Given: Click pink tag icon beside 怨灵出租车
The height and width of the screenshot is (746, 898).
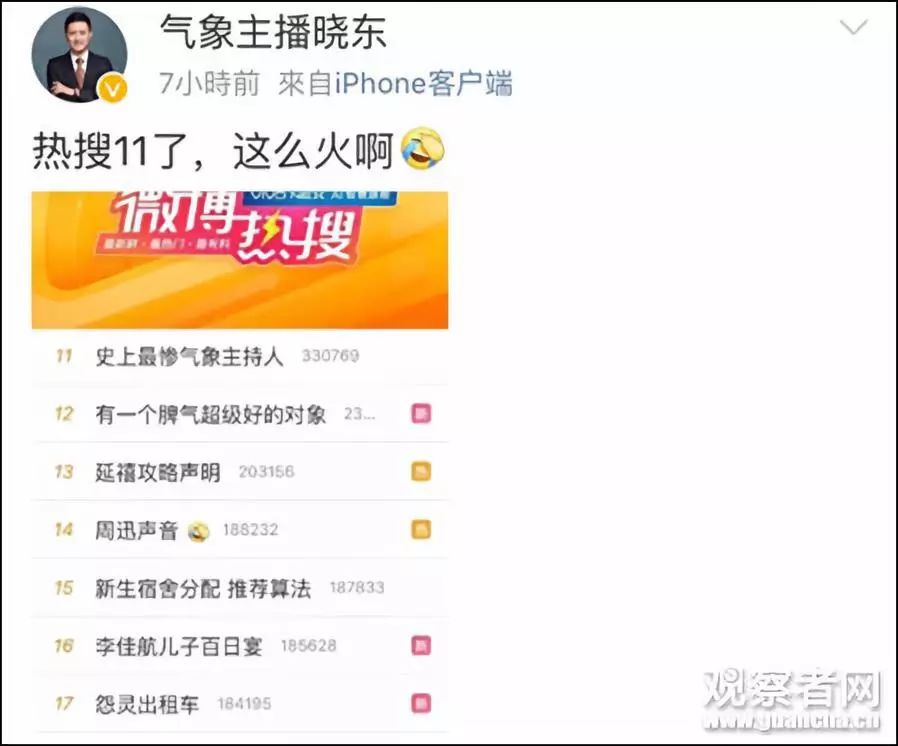Looking at the screenshot, I should [421, 704].
